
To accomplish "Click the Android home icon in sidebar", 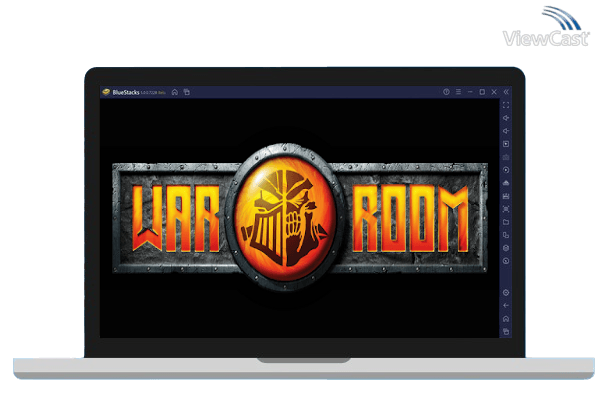I will [506, 318].
